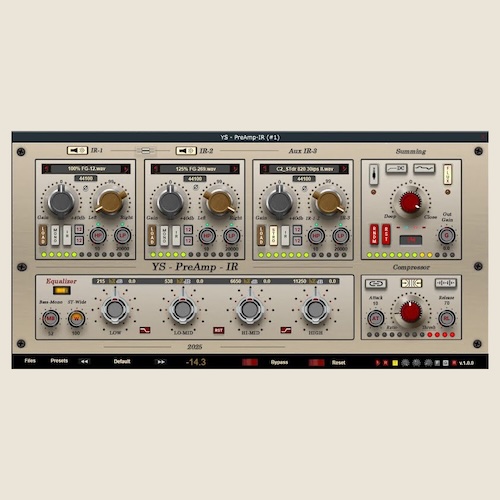The image size is (500, 500).
Task: Click the lower 12 slope button in Aux IR-3
Action: tap(297, 241)
